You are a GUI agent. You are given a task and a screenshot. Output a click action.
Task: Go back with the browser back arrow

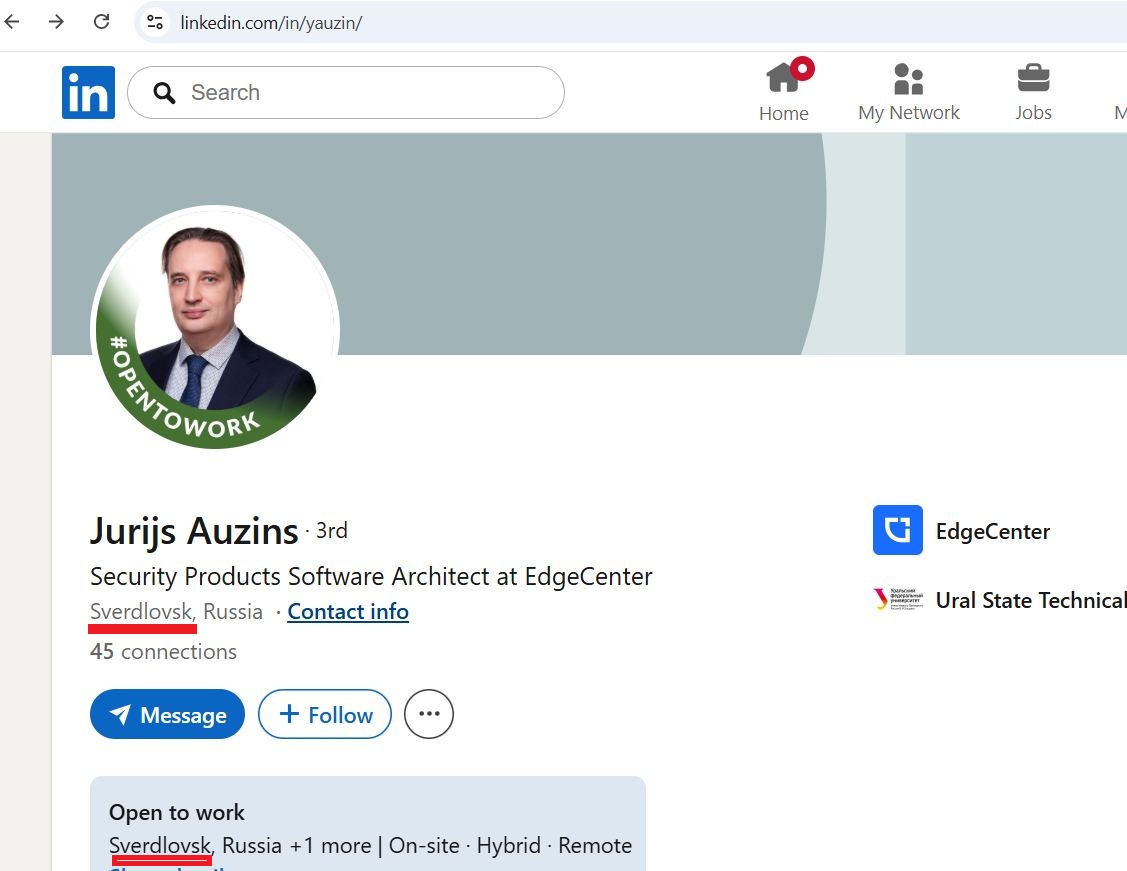[x=12, y=22]
